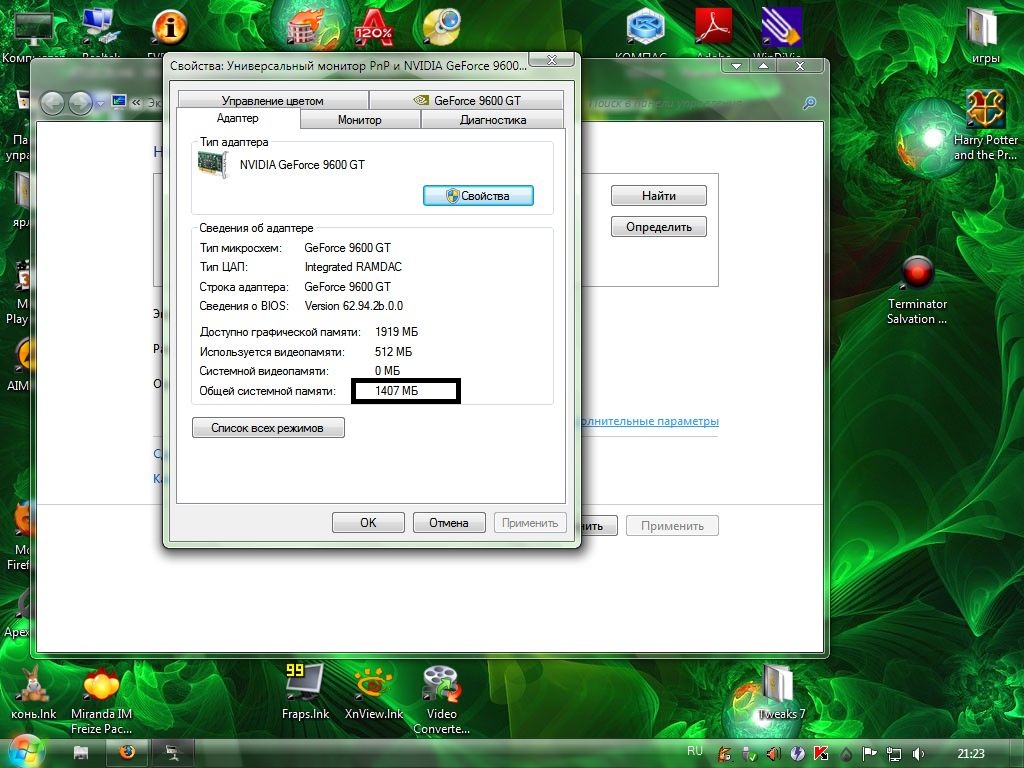Open the Fraps desktop shortcut
The width and height of the screenshot is (1024, 768).
[305, 683]
